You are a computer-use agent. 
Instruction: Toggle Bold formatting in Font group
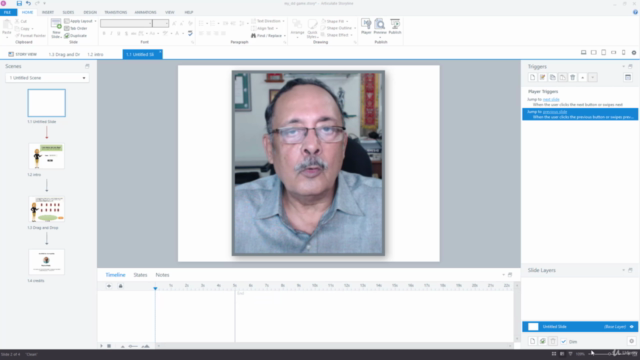(x=104, y=33)
